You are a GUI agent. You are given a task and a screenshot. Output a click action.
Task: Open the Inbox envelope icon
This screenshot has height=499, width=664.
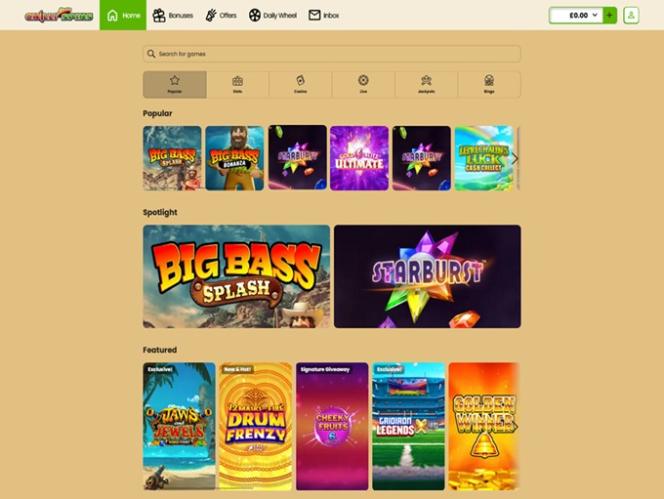click(314, 15)
